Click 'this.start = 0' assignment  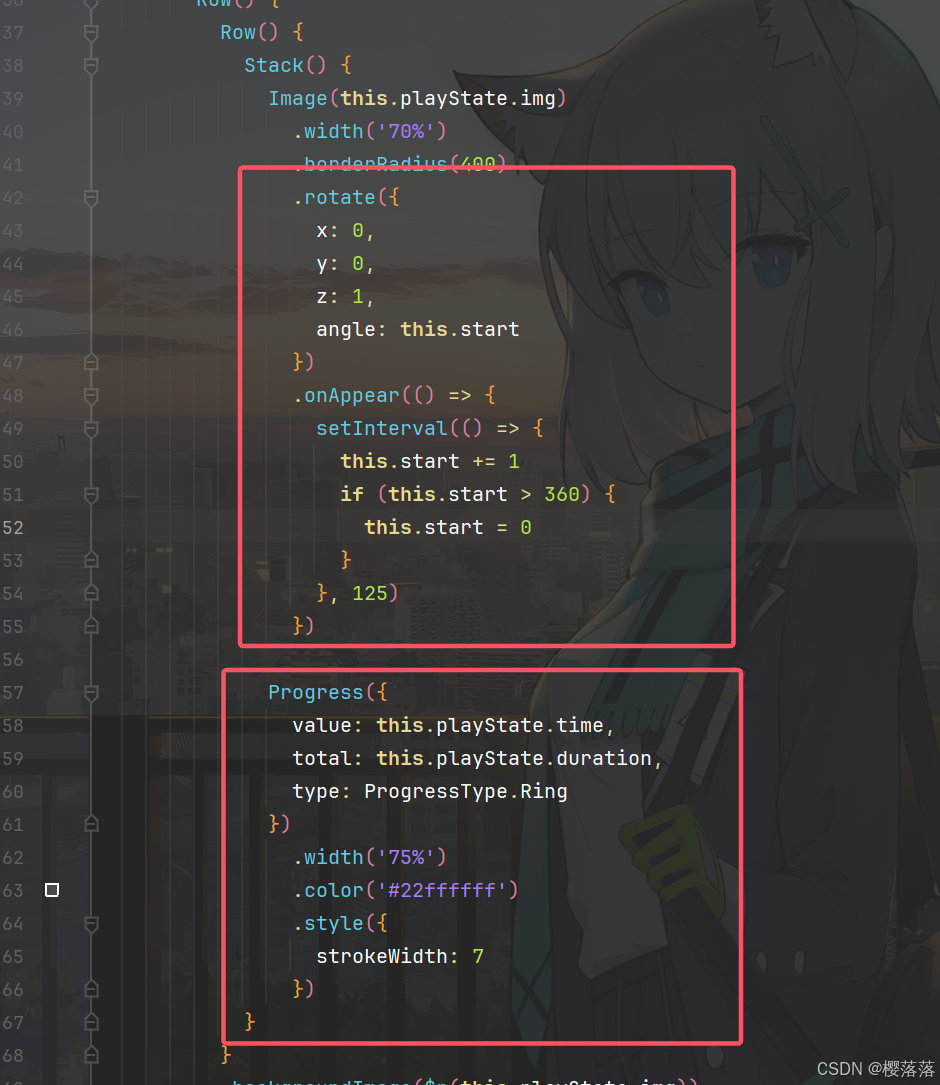[x=448, y=527]
